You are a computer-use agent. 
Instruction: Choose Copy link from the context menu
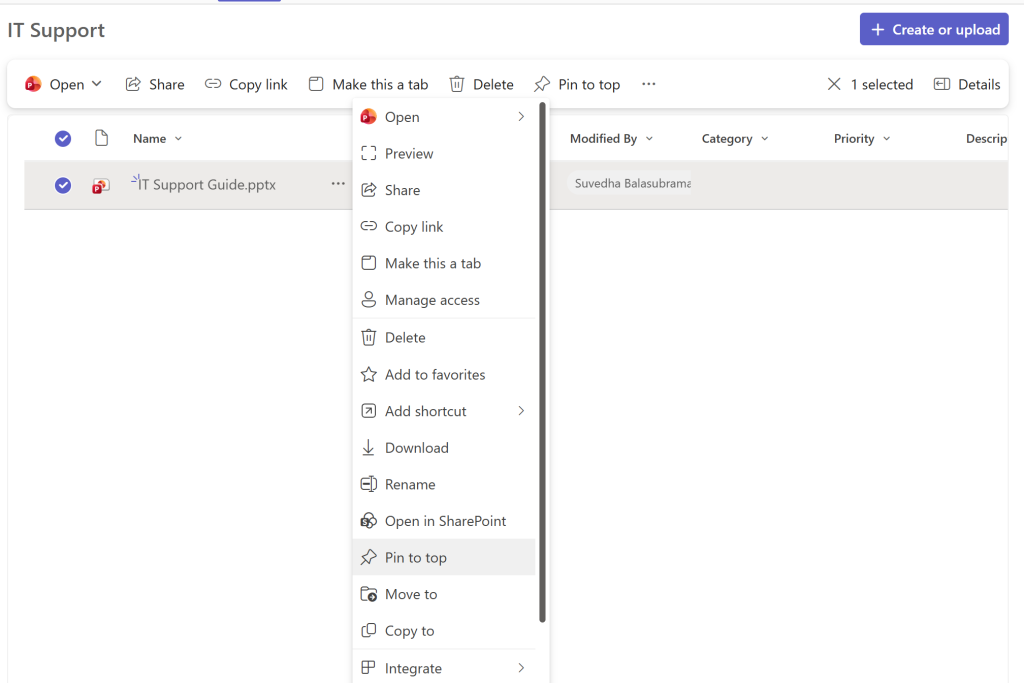(x=444, y=227)
